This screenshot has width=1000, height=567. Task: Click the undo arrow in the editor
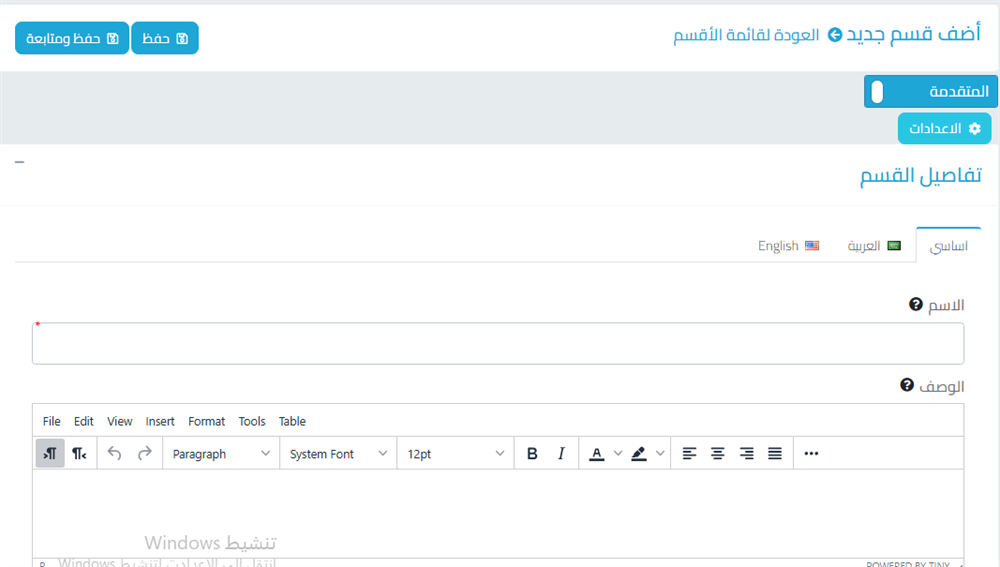(114, 454)
